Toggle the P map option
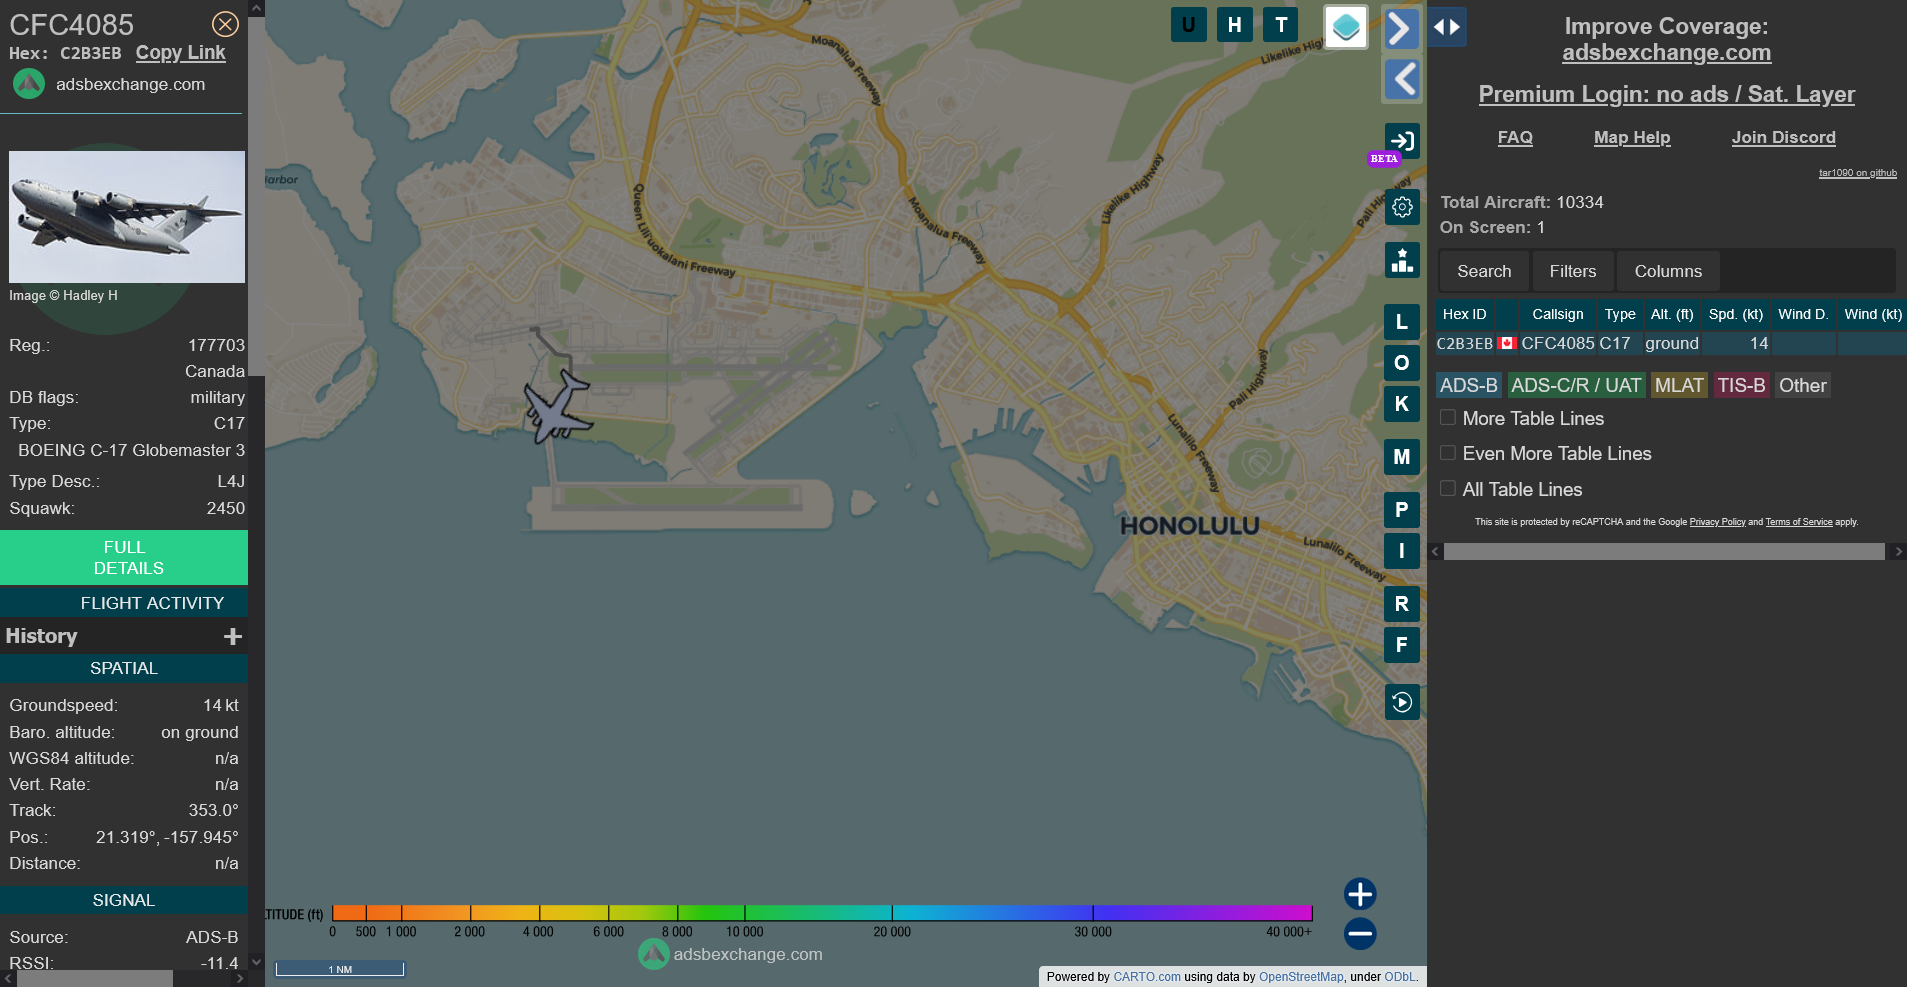The height and width of the screenshot is (987, 1907). point(1402,510)
